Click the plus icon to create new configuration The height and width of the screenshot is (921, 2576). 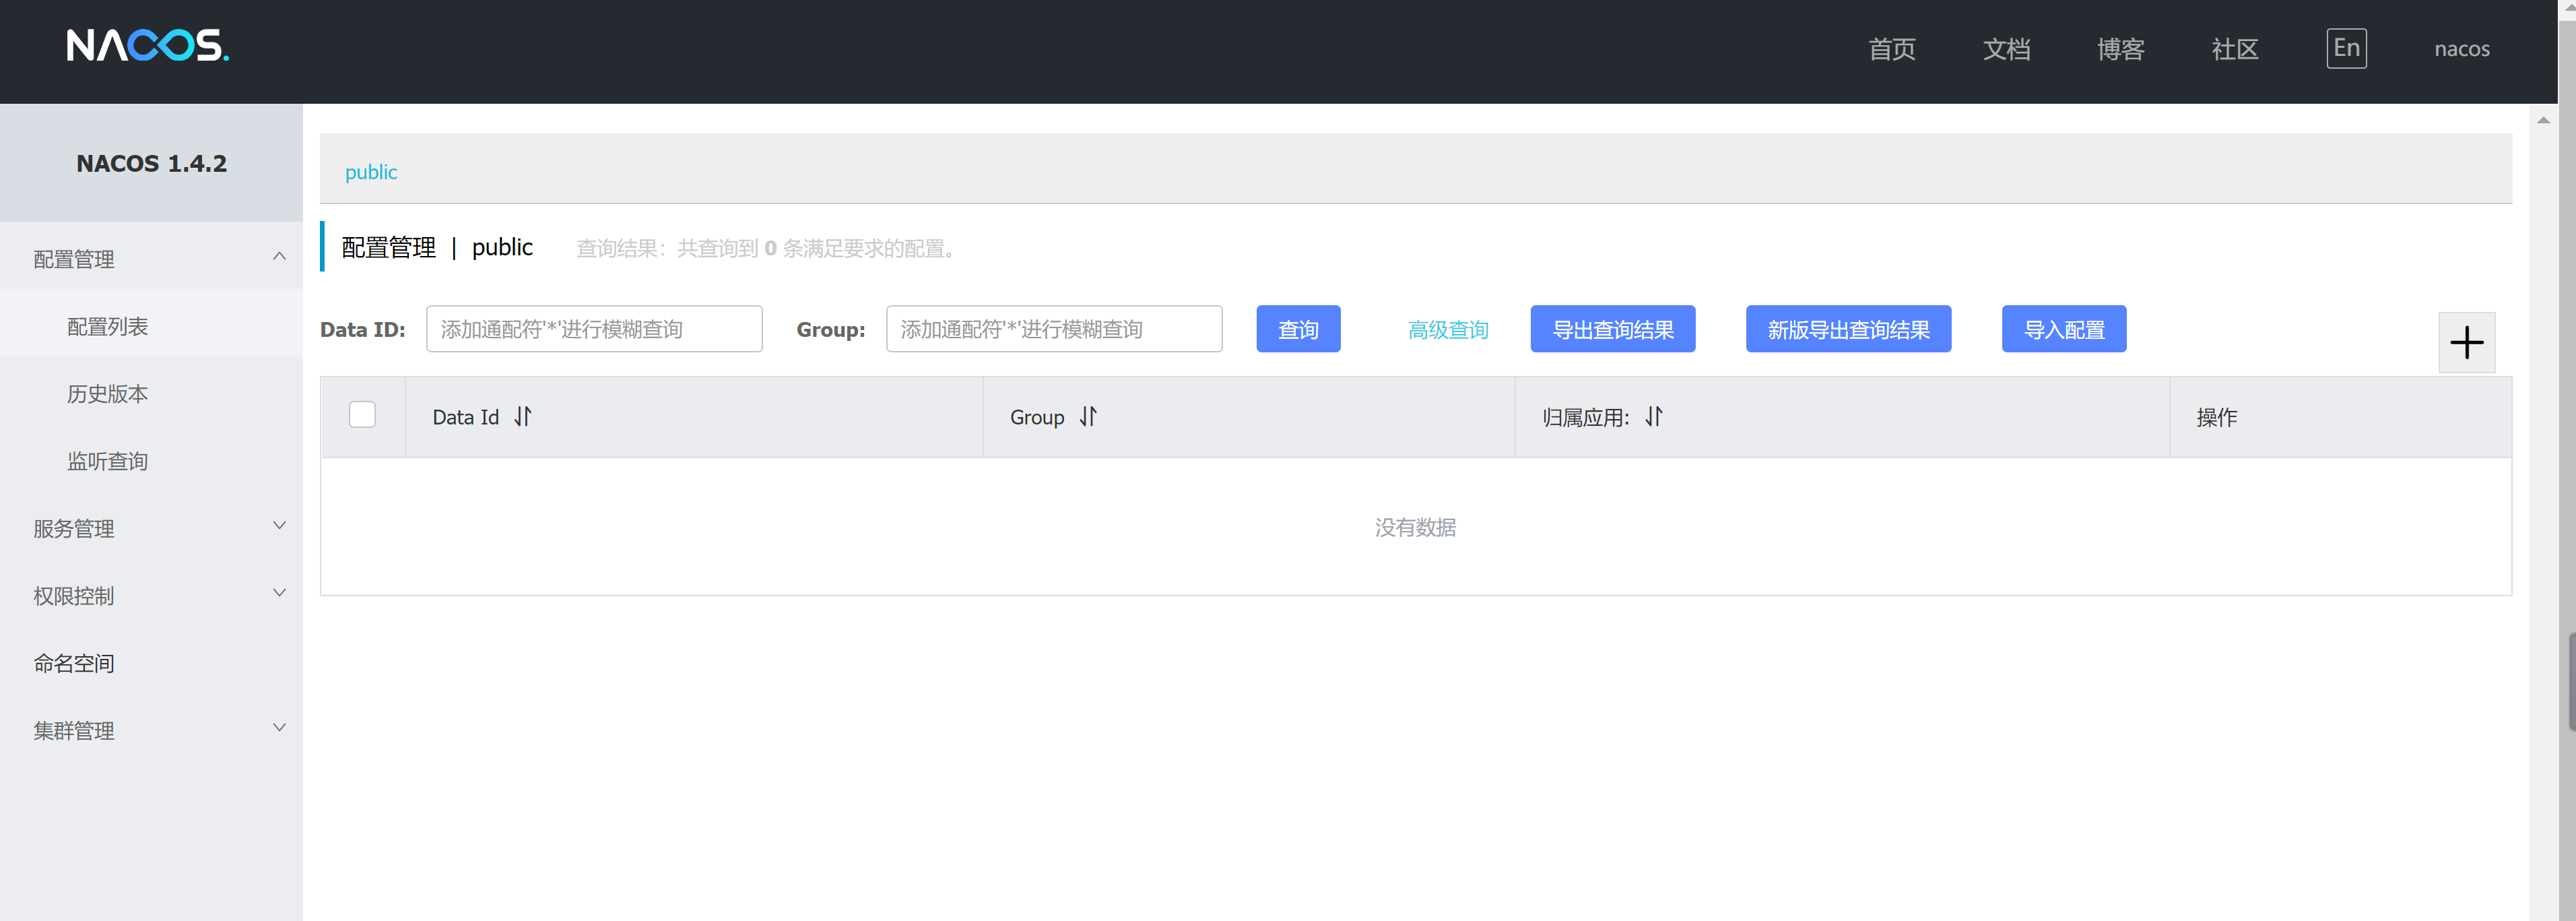pos(2466,342)
